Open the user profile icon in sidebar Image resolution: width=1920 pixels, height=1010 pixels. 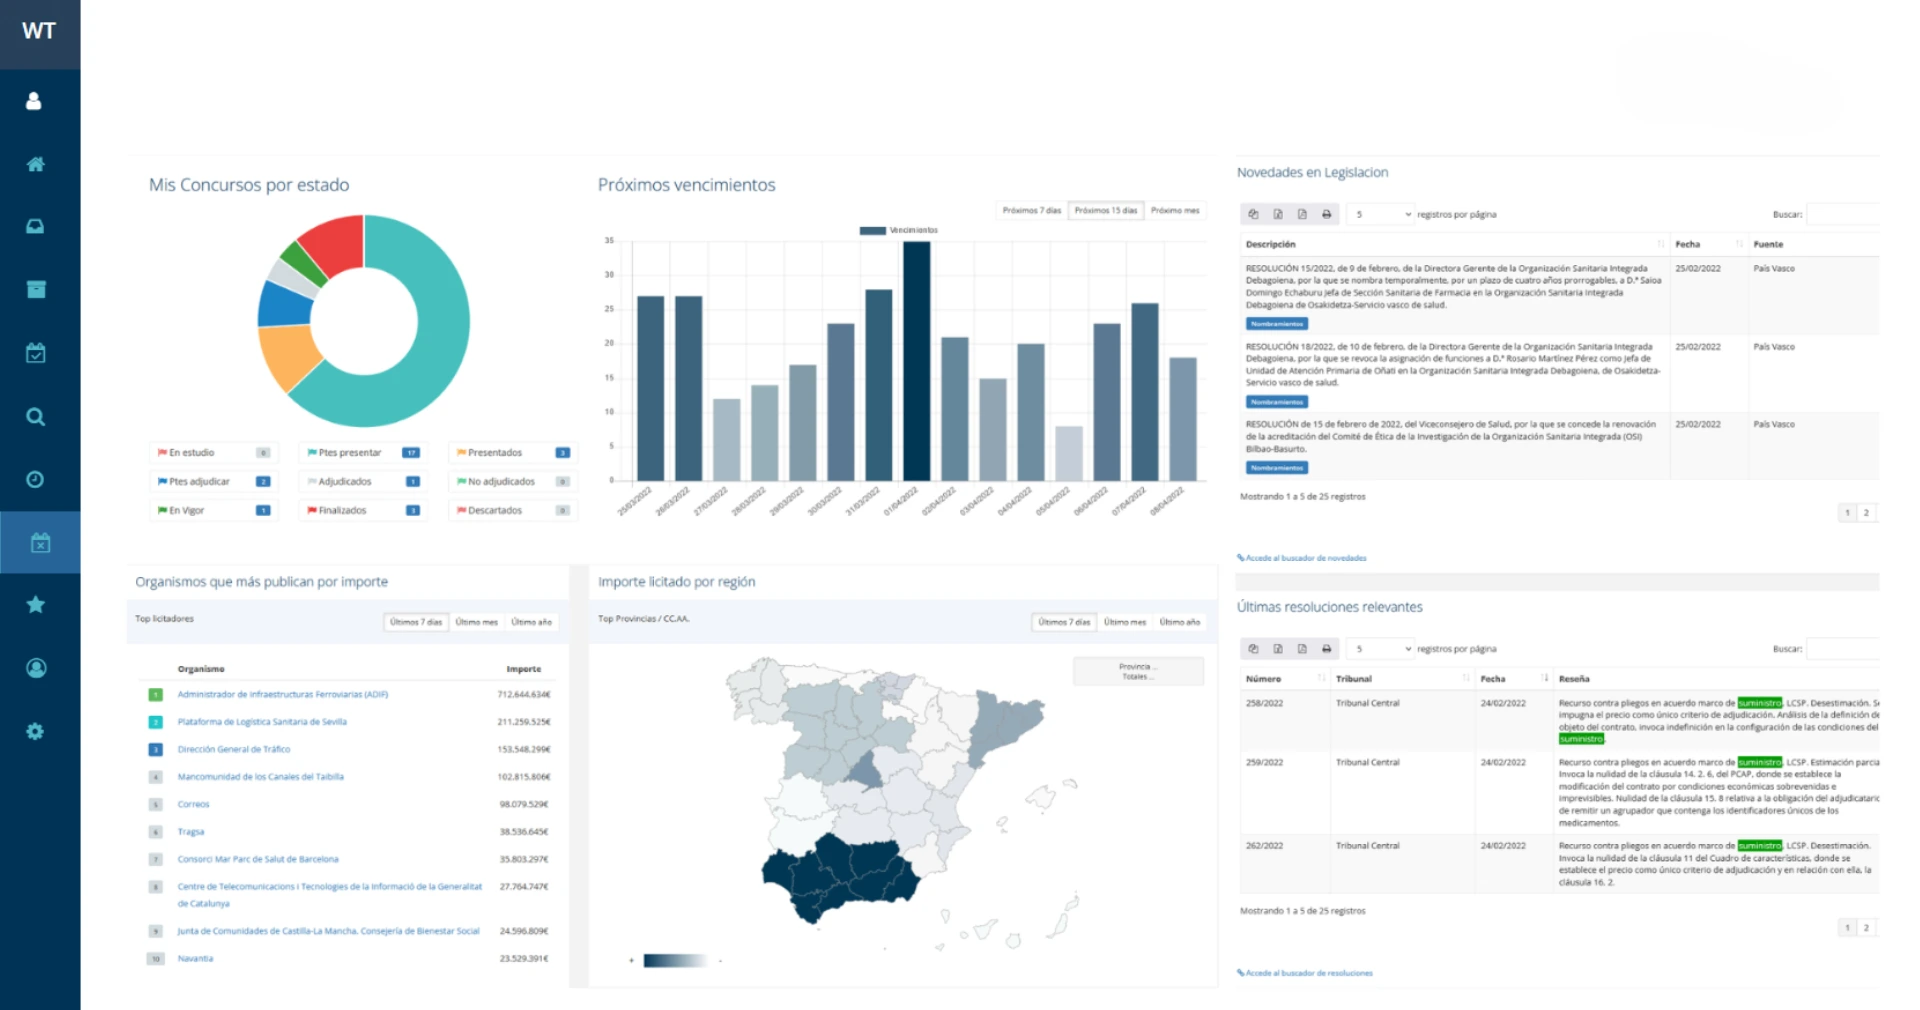(x=34, y=101)
